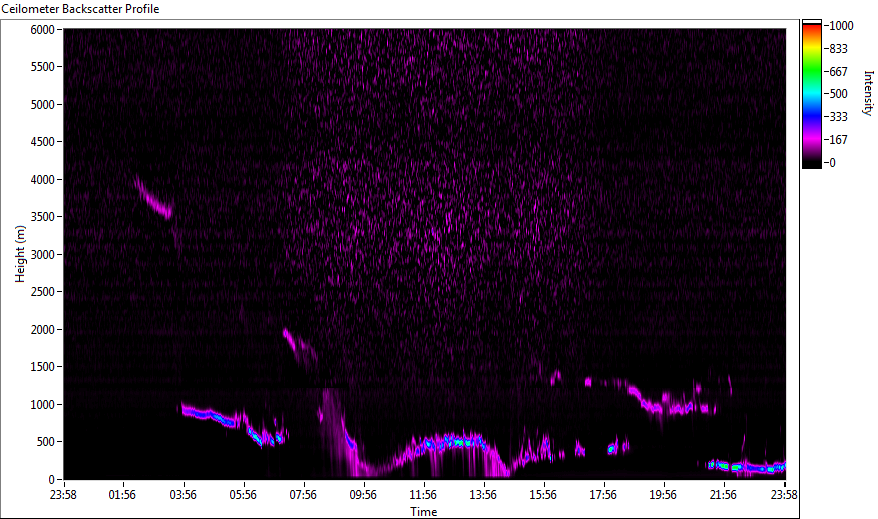Click the 500 height axis value
This screenshot has width=878, height=519.
point(45,442)
